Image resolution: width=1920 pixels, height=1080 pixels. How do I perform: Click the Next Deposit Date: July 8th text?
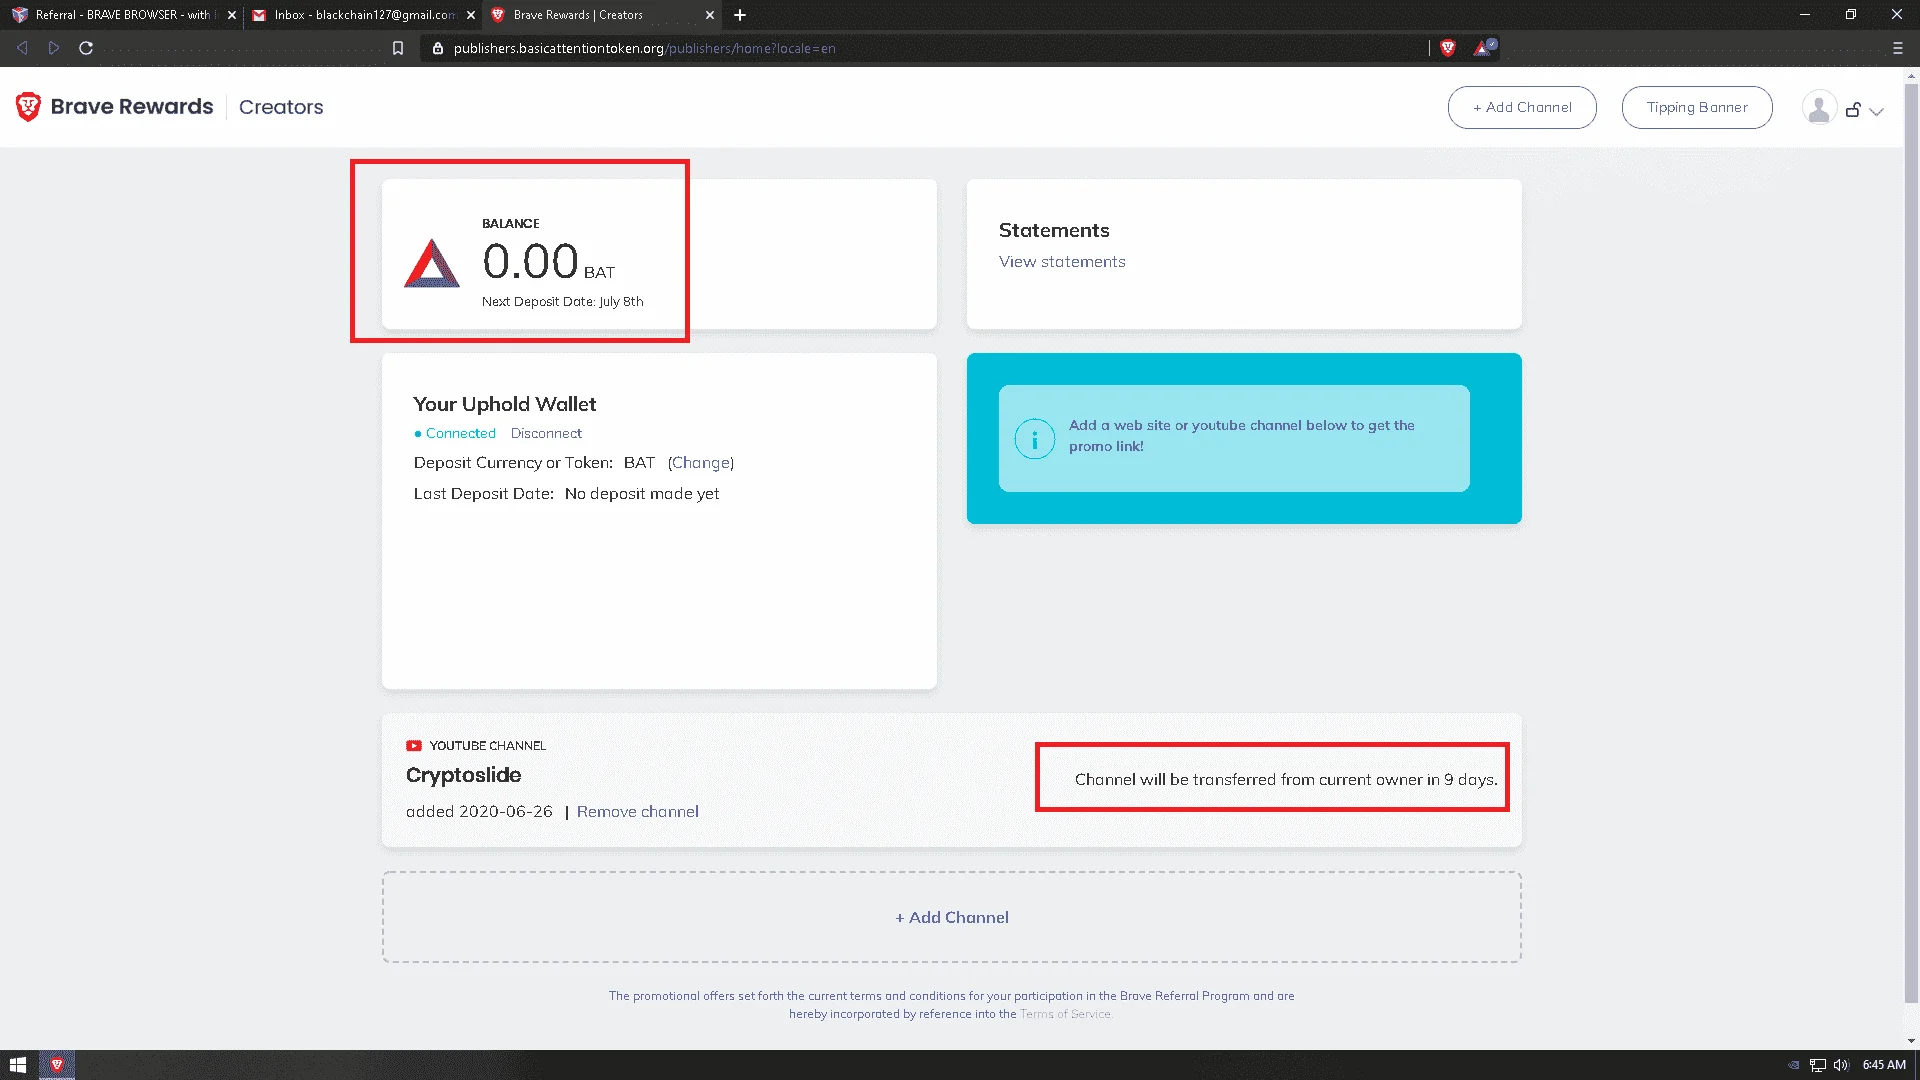coord(563,302)
